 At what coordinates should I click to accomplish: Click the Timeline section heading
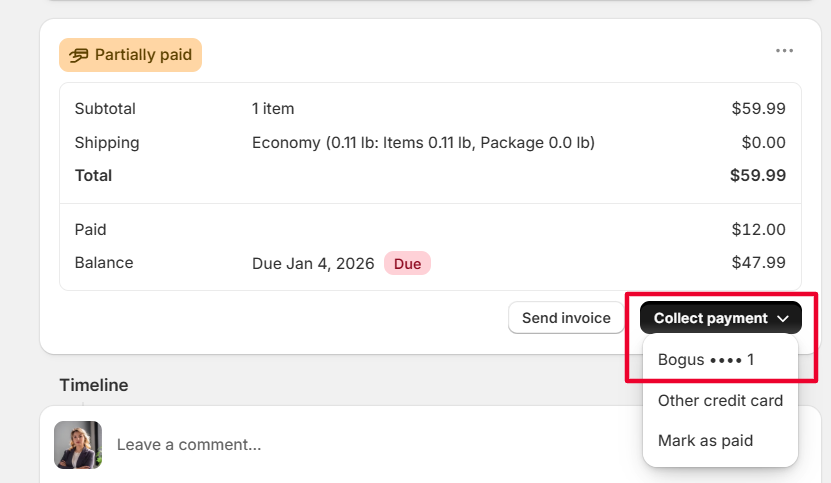(x=93, y=385)
